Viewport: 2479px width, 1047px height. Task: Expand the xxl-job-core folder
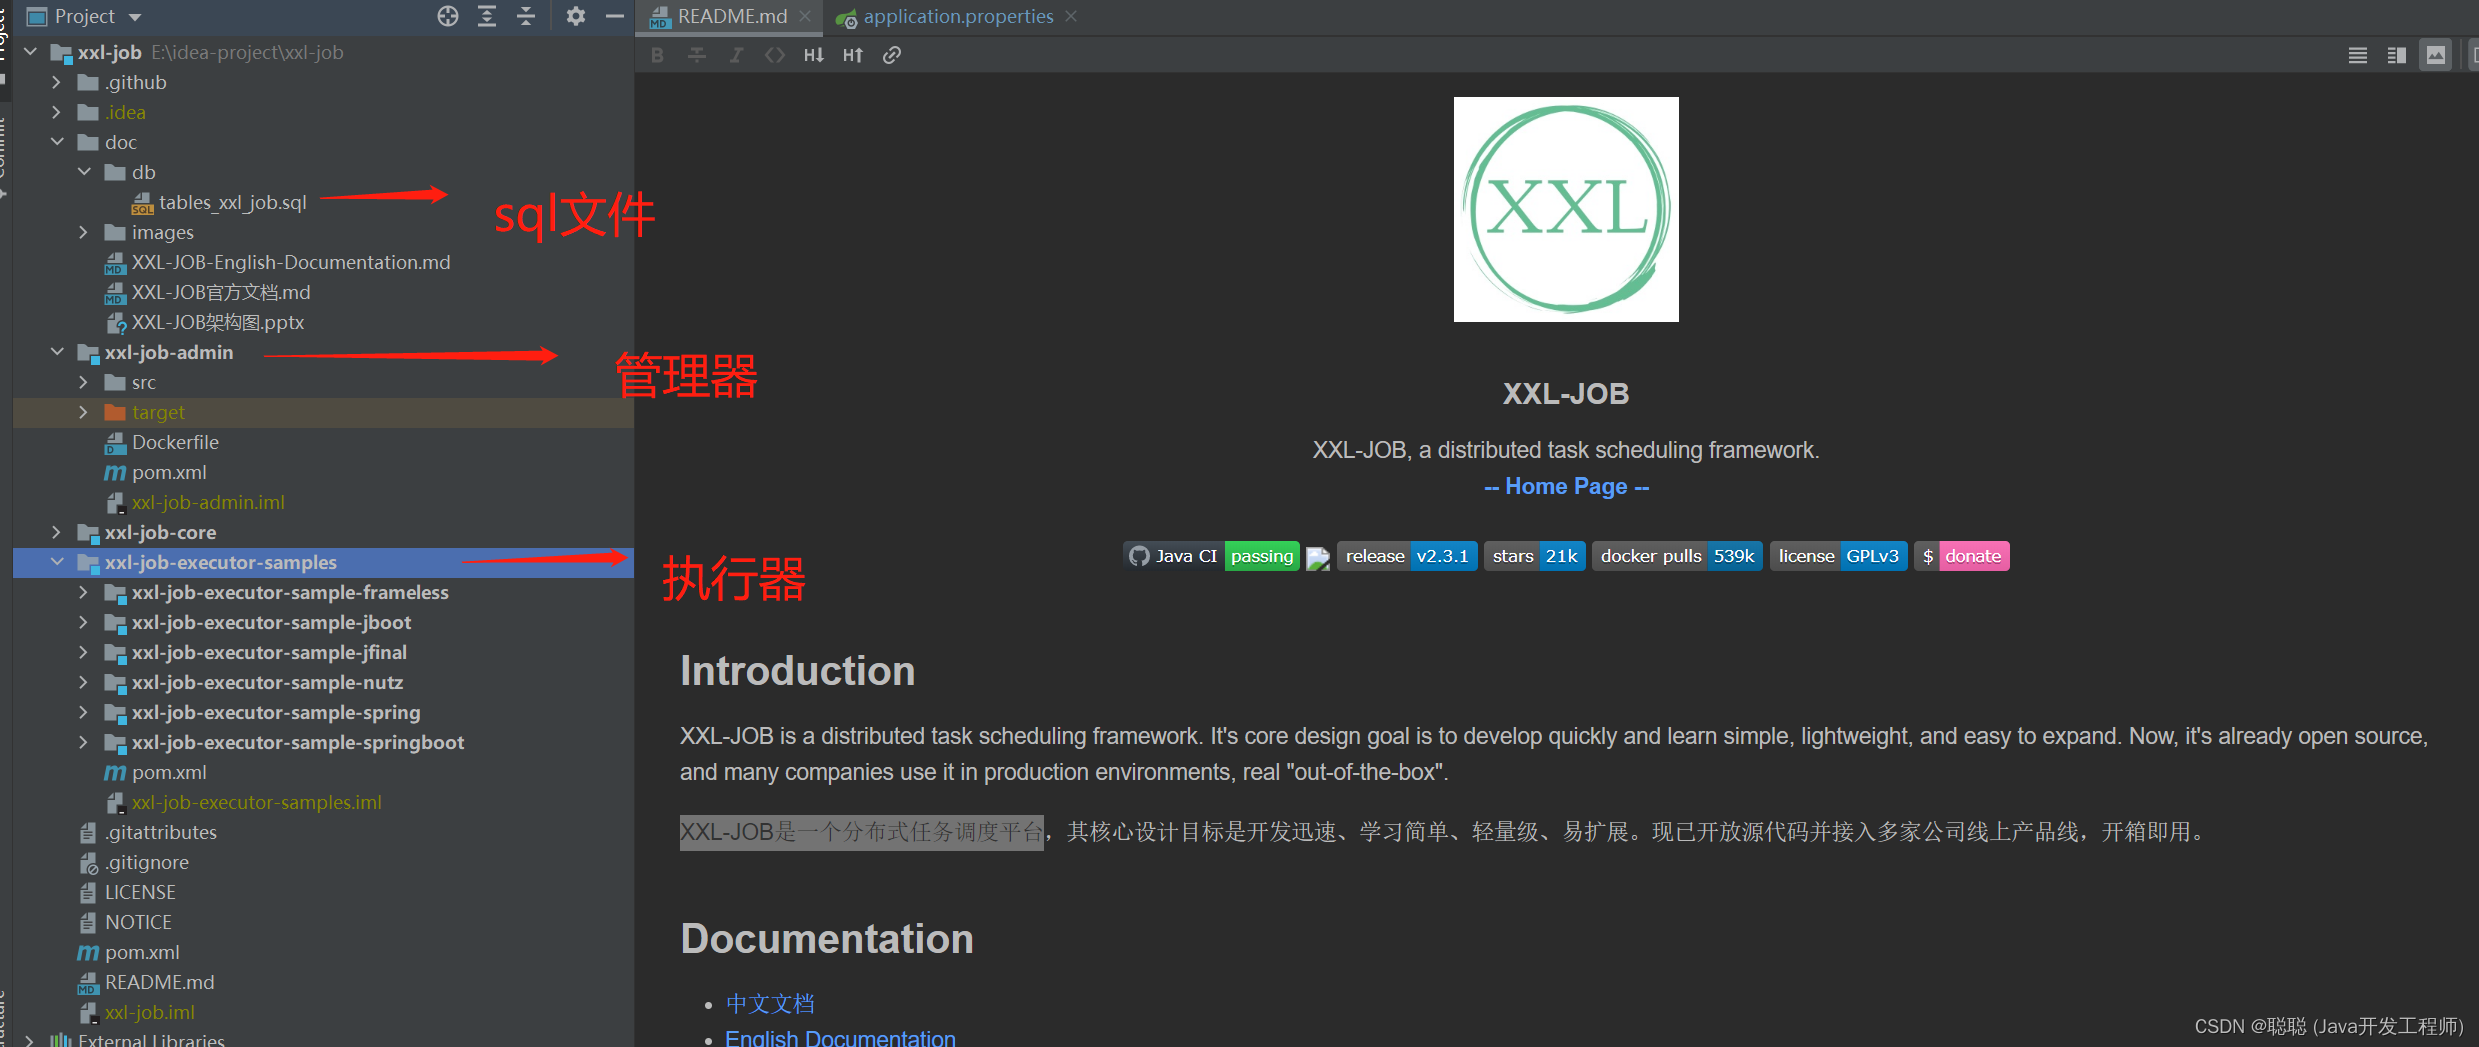pos(57,532)
